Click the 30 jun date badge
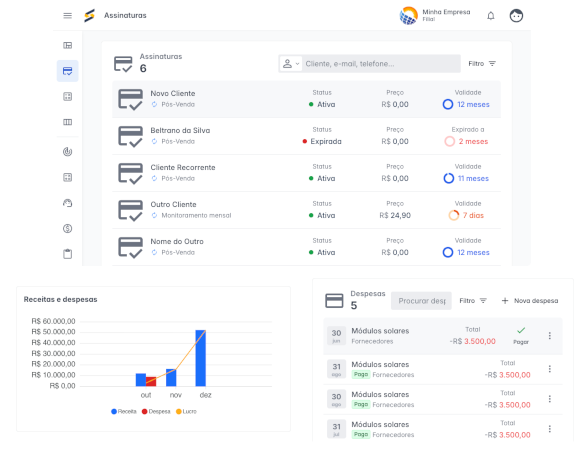 click(x=336, y=336)
